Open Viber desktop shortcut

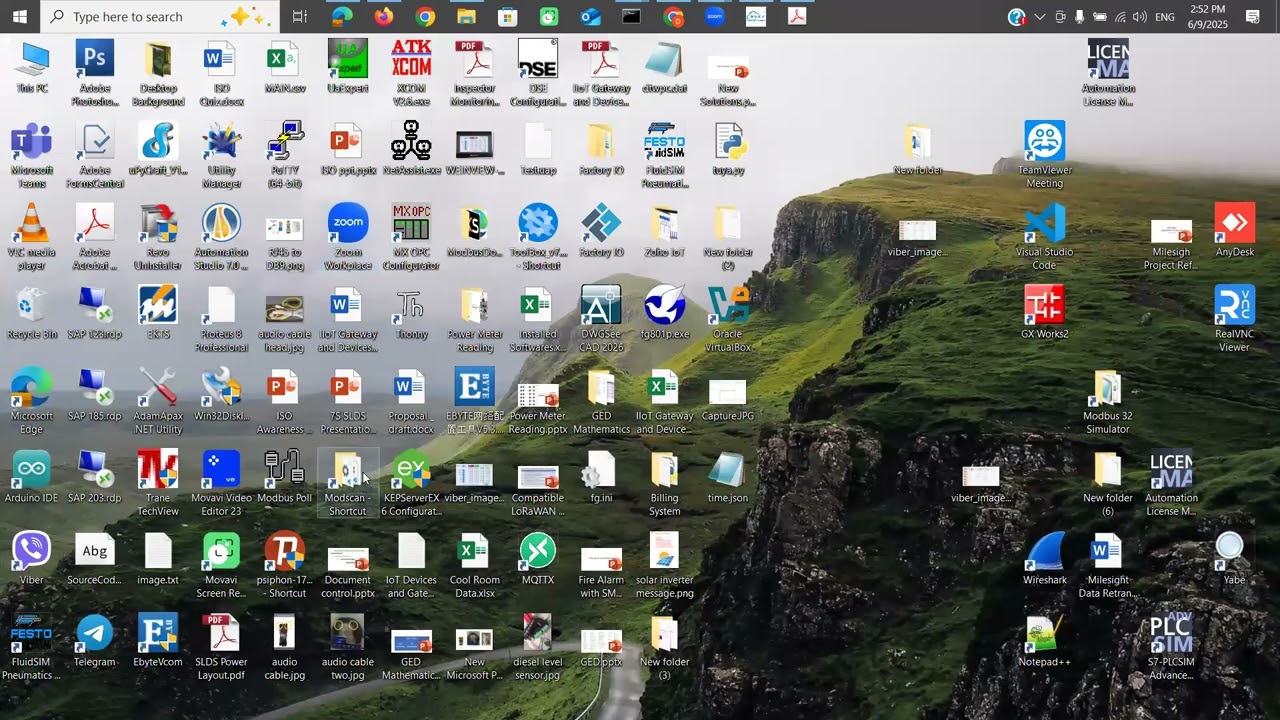32,559
